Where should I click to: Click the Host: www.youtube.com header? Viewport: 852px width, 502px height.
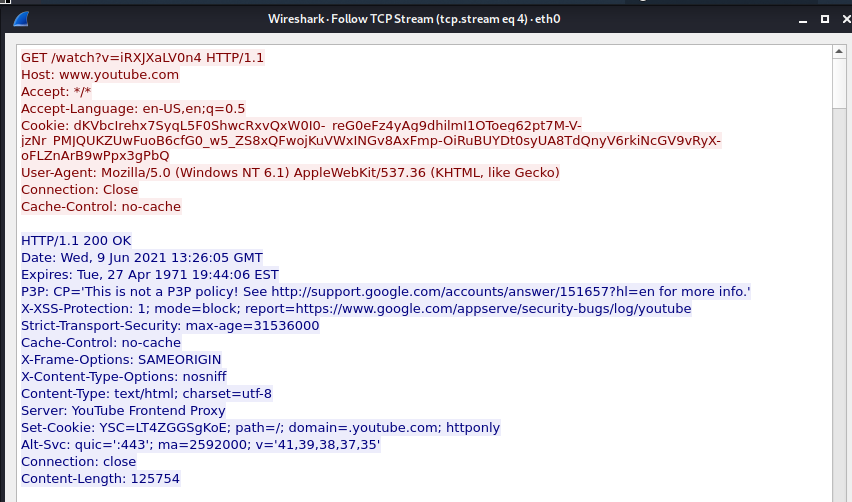click(100, 75)
